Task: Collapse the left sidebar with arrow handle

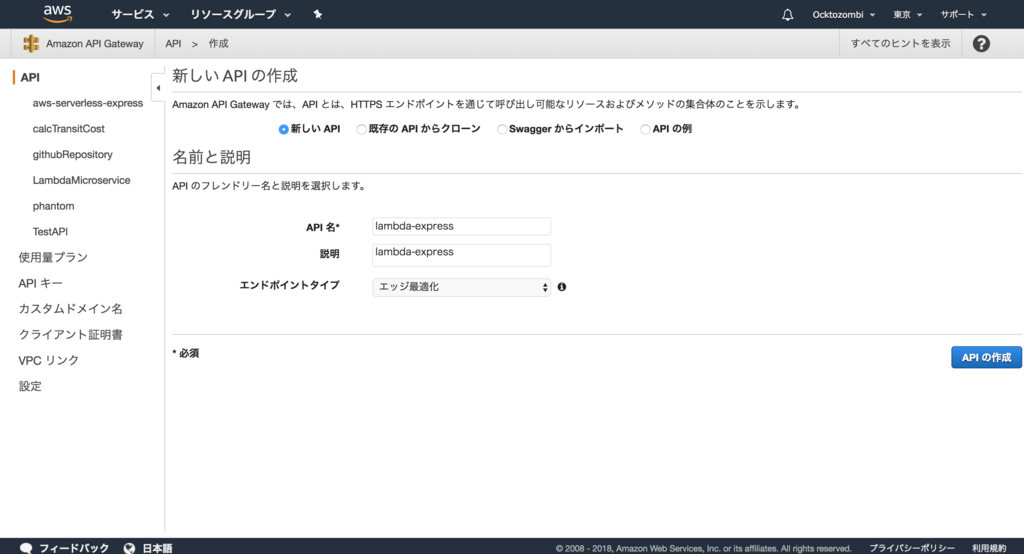Action: (x=158, y=88)
